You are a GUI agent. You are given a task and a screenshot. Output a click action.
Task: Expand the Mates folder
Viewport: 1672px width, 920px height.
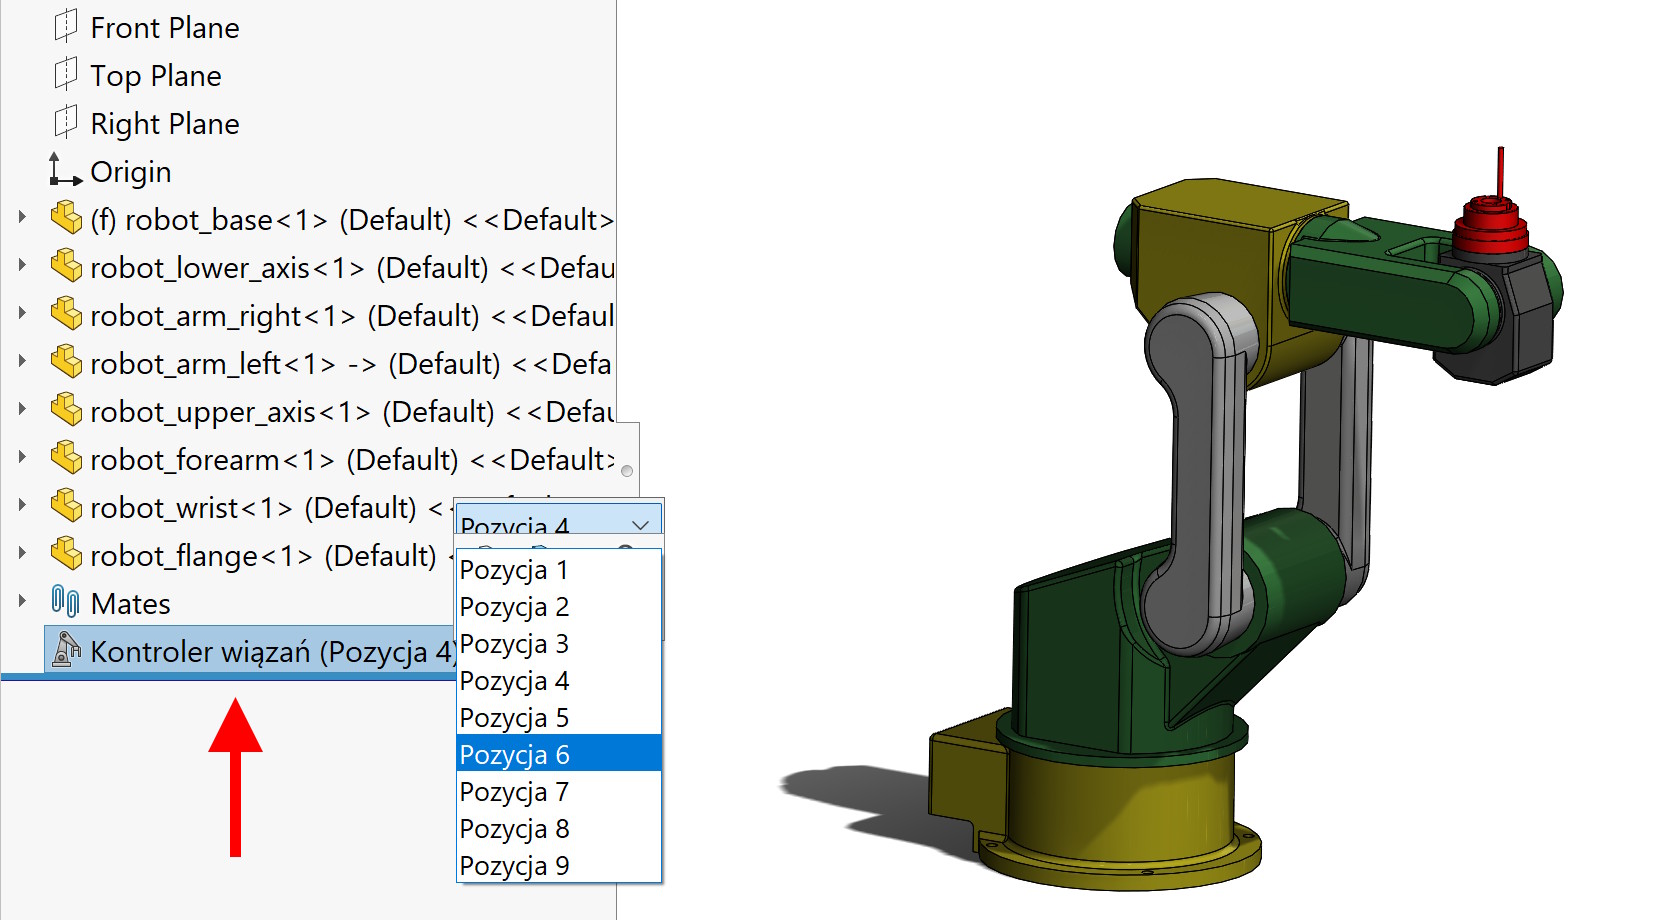(x=22, y=601)
